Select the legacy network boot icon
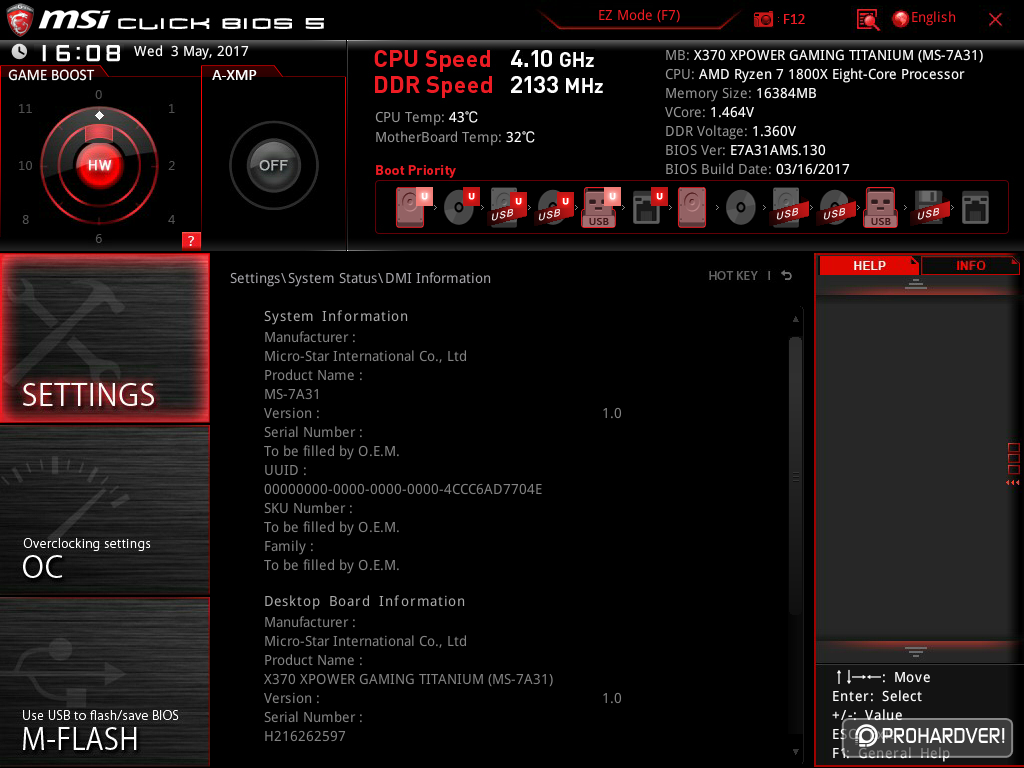This screenshot has height=768, width=1024. coord(975,208)
